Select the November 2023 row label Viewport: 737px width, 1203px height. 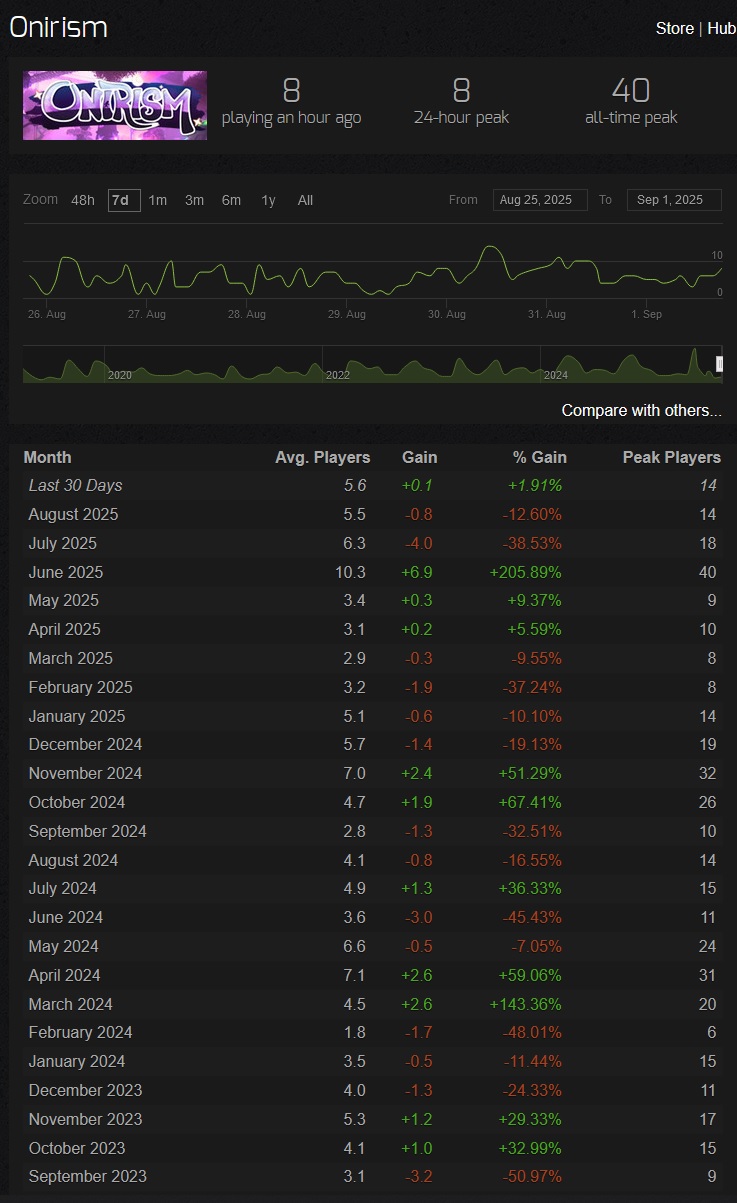pos(85,1119)
